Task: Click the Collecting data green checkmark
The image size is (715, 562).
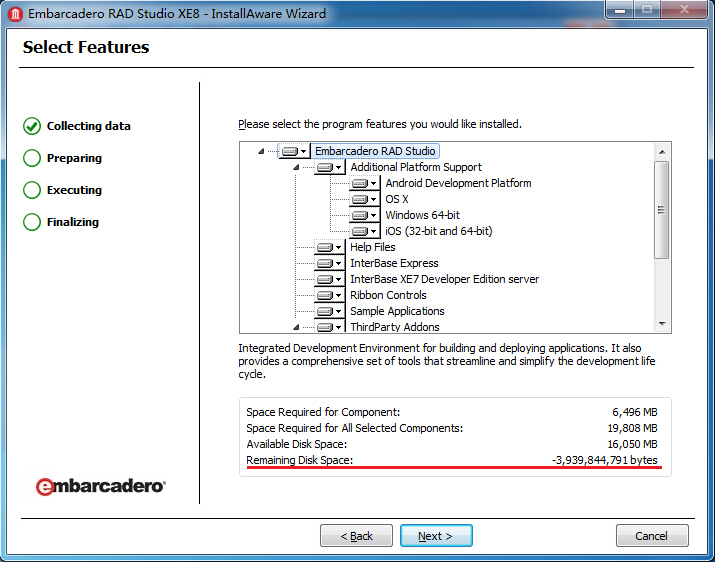Action: pyautogui.click(x=32, y=126)
